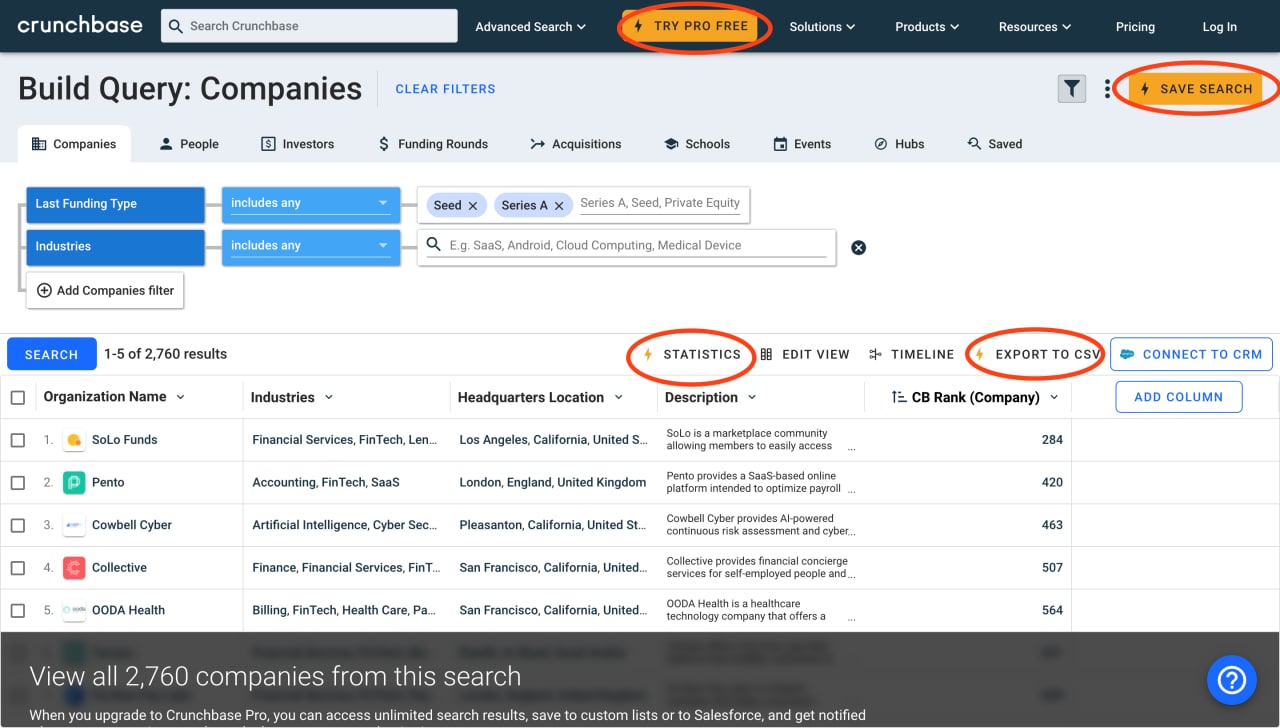1280x728 pixels.
Task: Click the sort icon on CB Rank column
Action: point(899,397)
